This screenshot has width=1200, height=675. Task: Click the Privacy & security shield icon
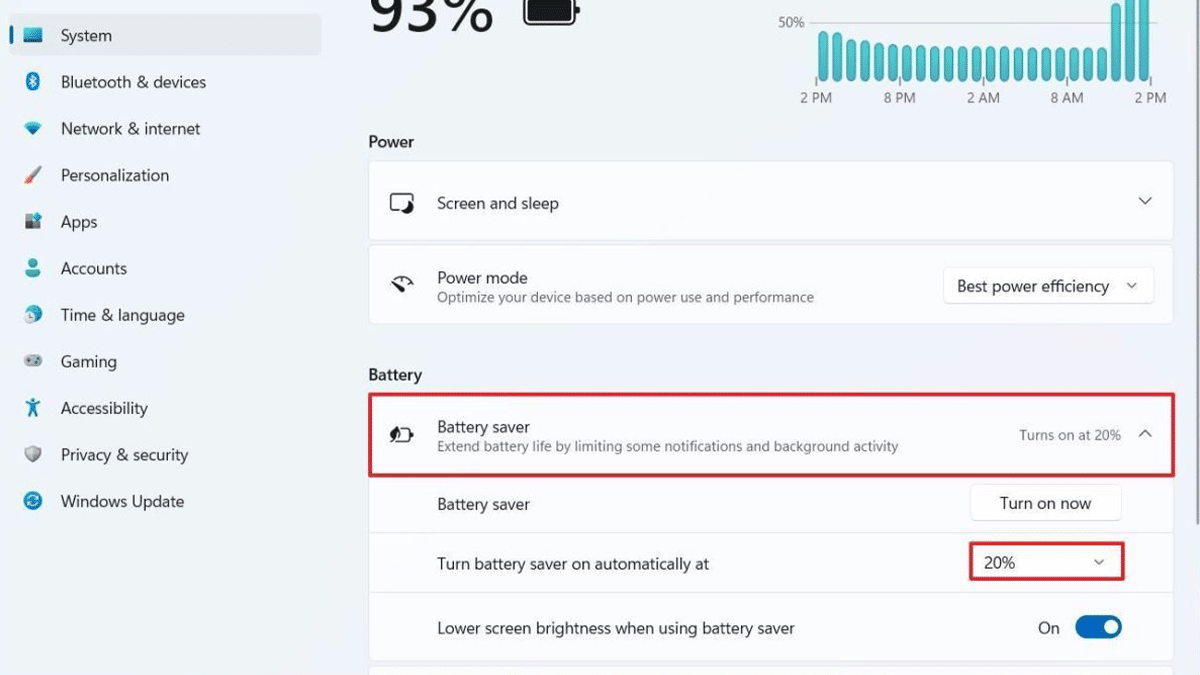33,454
